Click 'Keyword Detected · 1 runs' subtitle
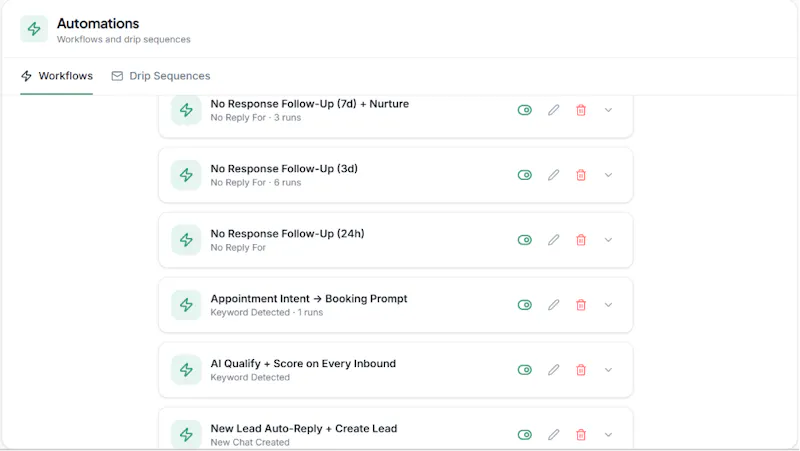Viewport: 800px width, 451px height. coord(266,312)
